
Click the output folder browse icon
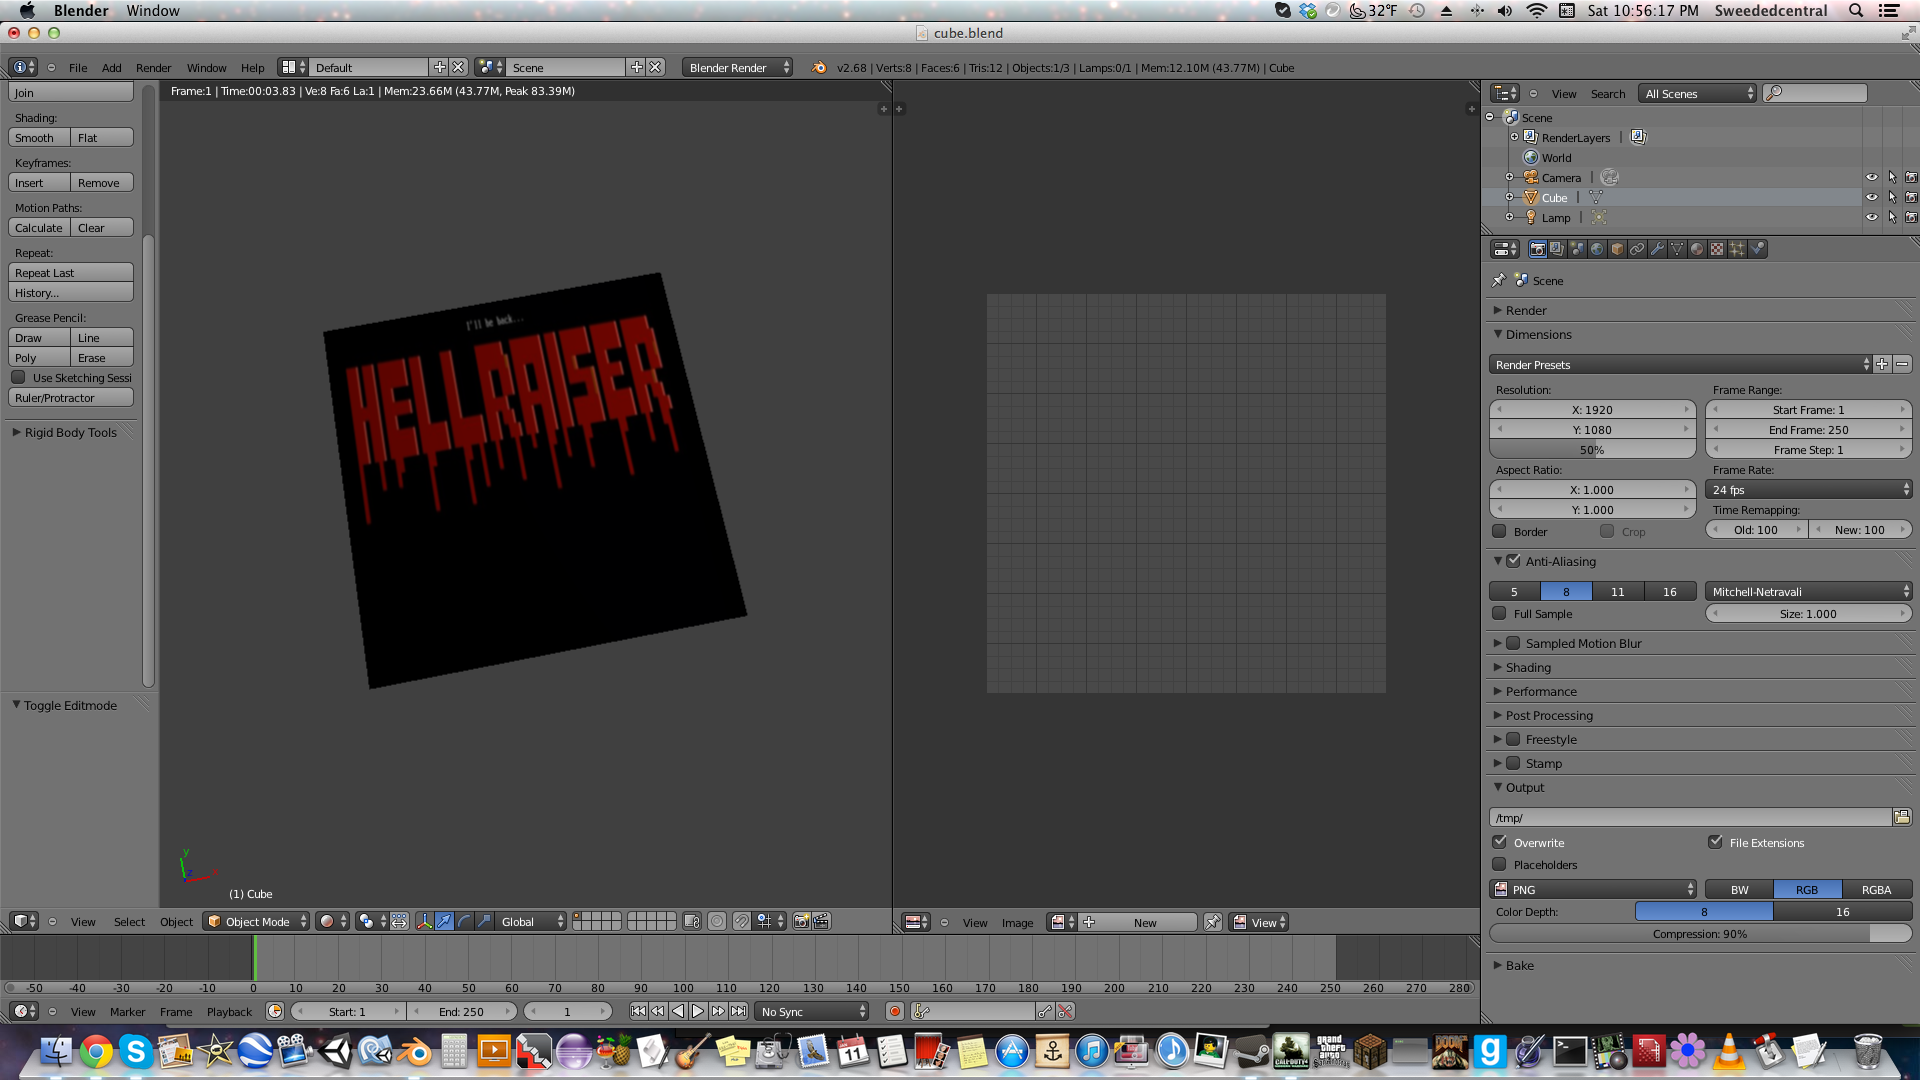tap(1901, 817)
